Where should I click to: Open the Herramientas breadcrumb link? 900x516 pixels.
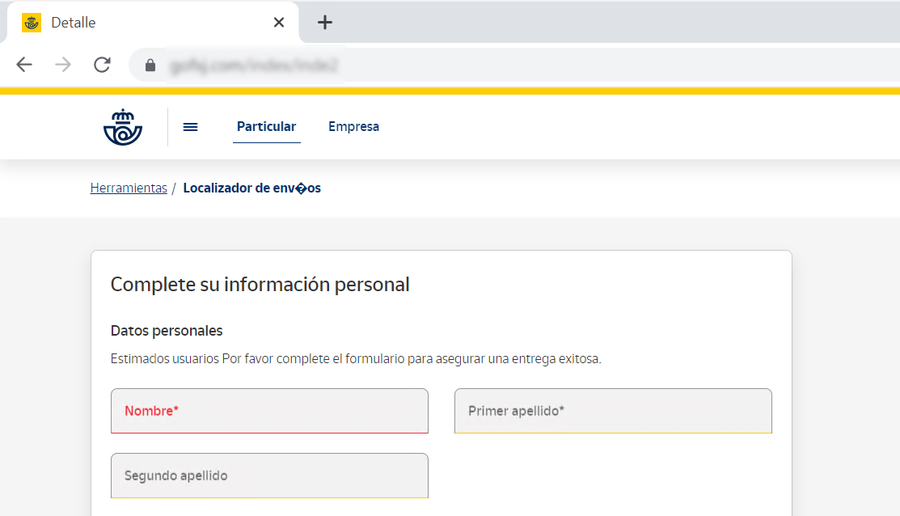[x=129, y=188]
